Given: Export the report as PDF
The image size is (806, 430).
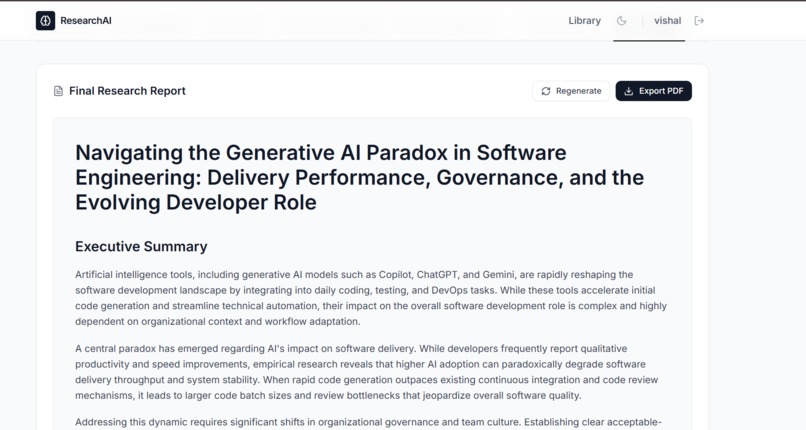Looking at the screenshot, I should point(653,91).
